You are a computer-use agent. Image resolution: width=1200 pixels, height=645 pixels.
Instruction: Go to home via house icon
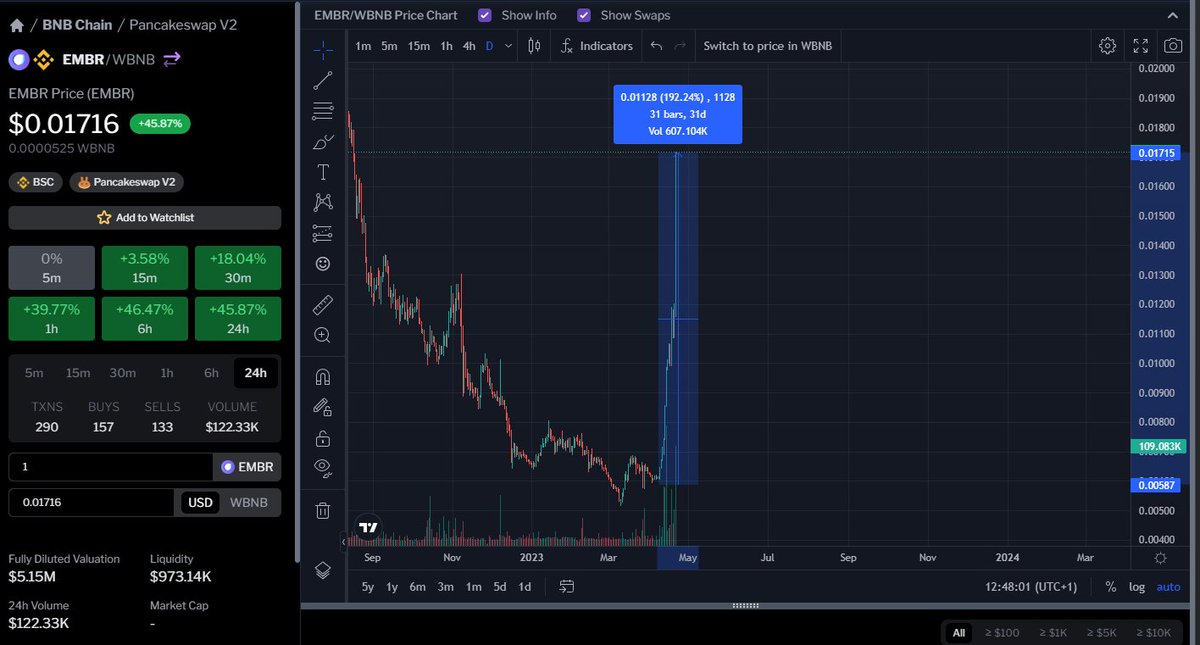[17, 25]
